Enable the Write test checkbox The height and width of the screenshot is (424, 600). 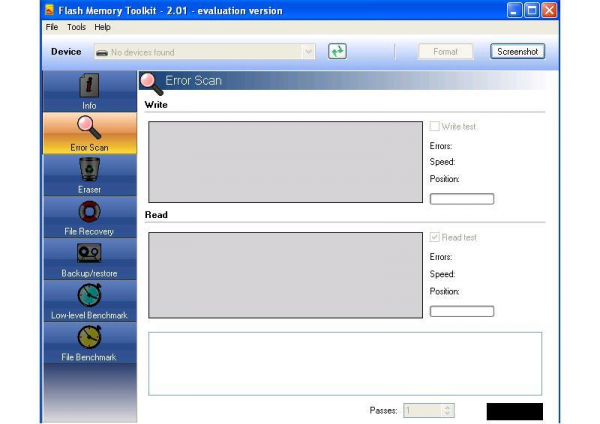(x=434, y=126)
